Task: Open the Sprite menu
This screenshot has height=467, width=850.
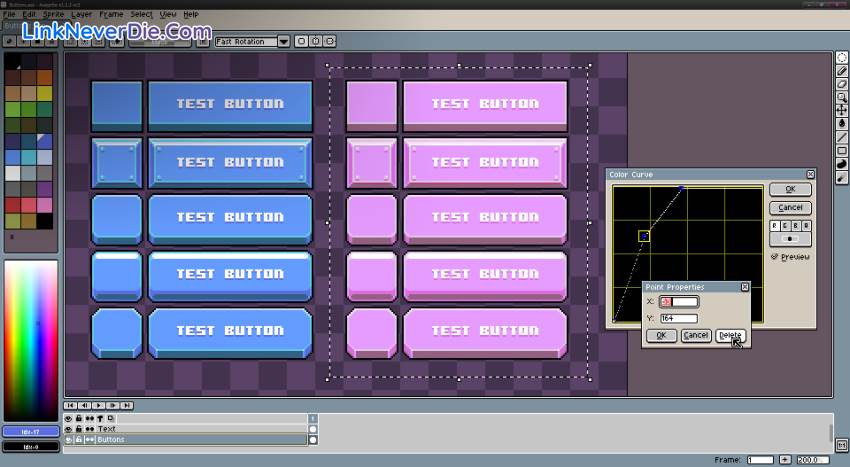Action: tap(54, 15)
